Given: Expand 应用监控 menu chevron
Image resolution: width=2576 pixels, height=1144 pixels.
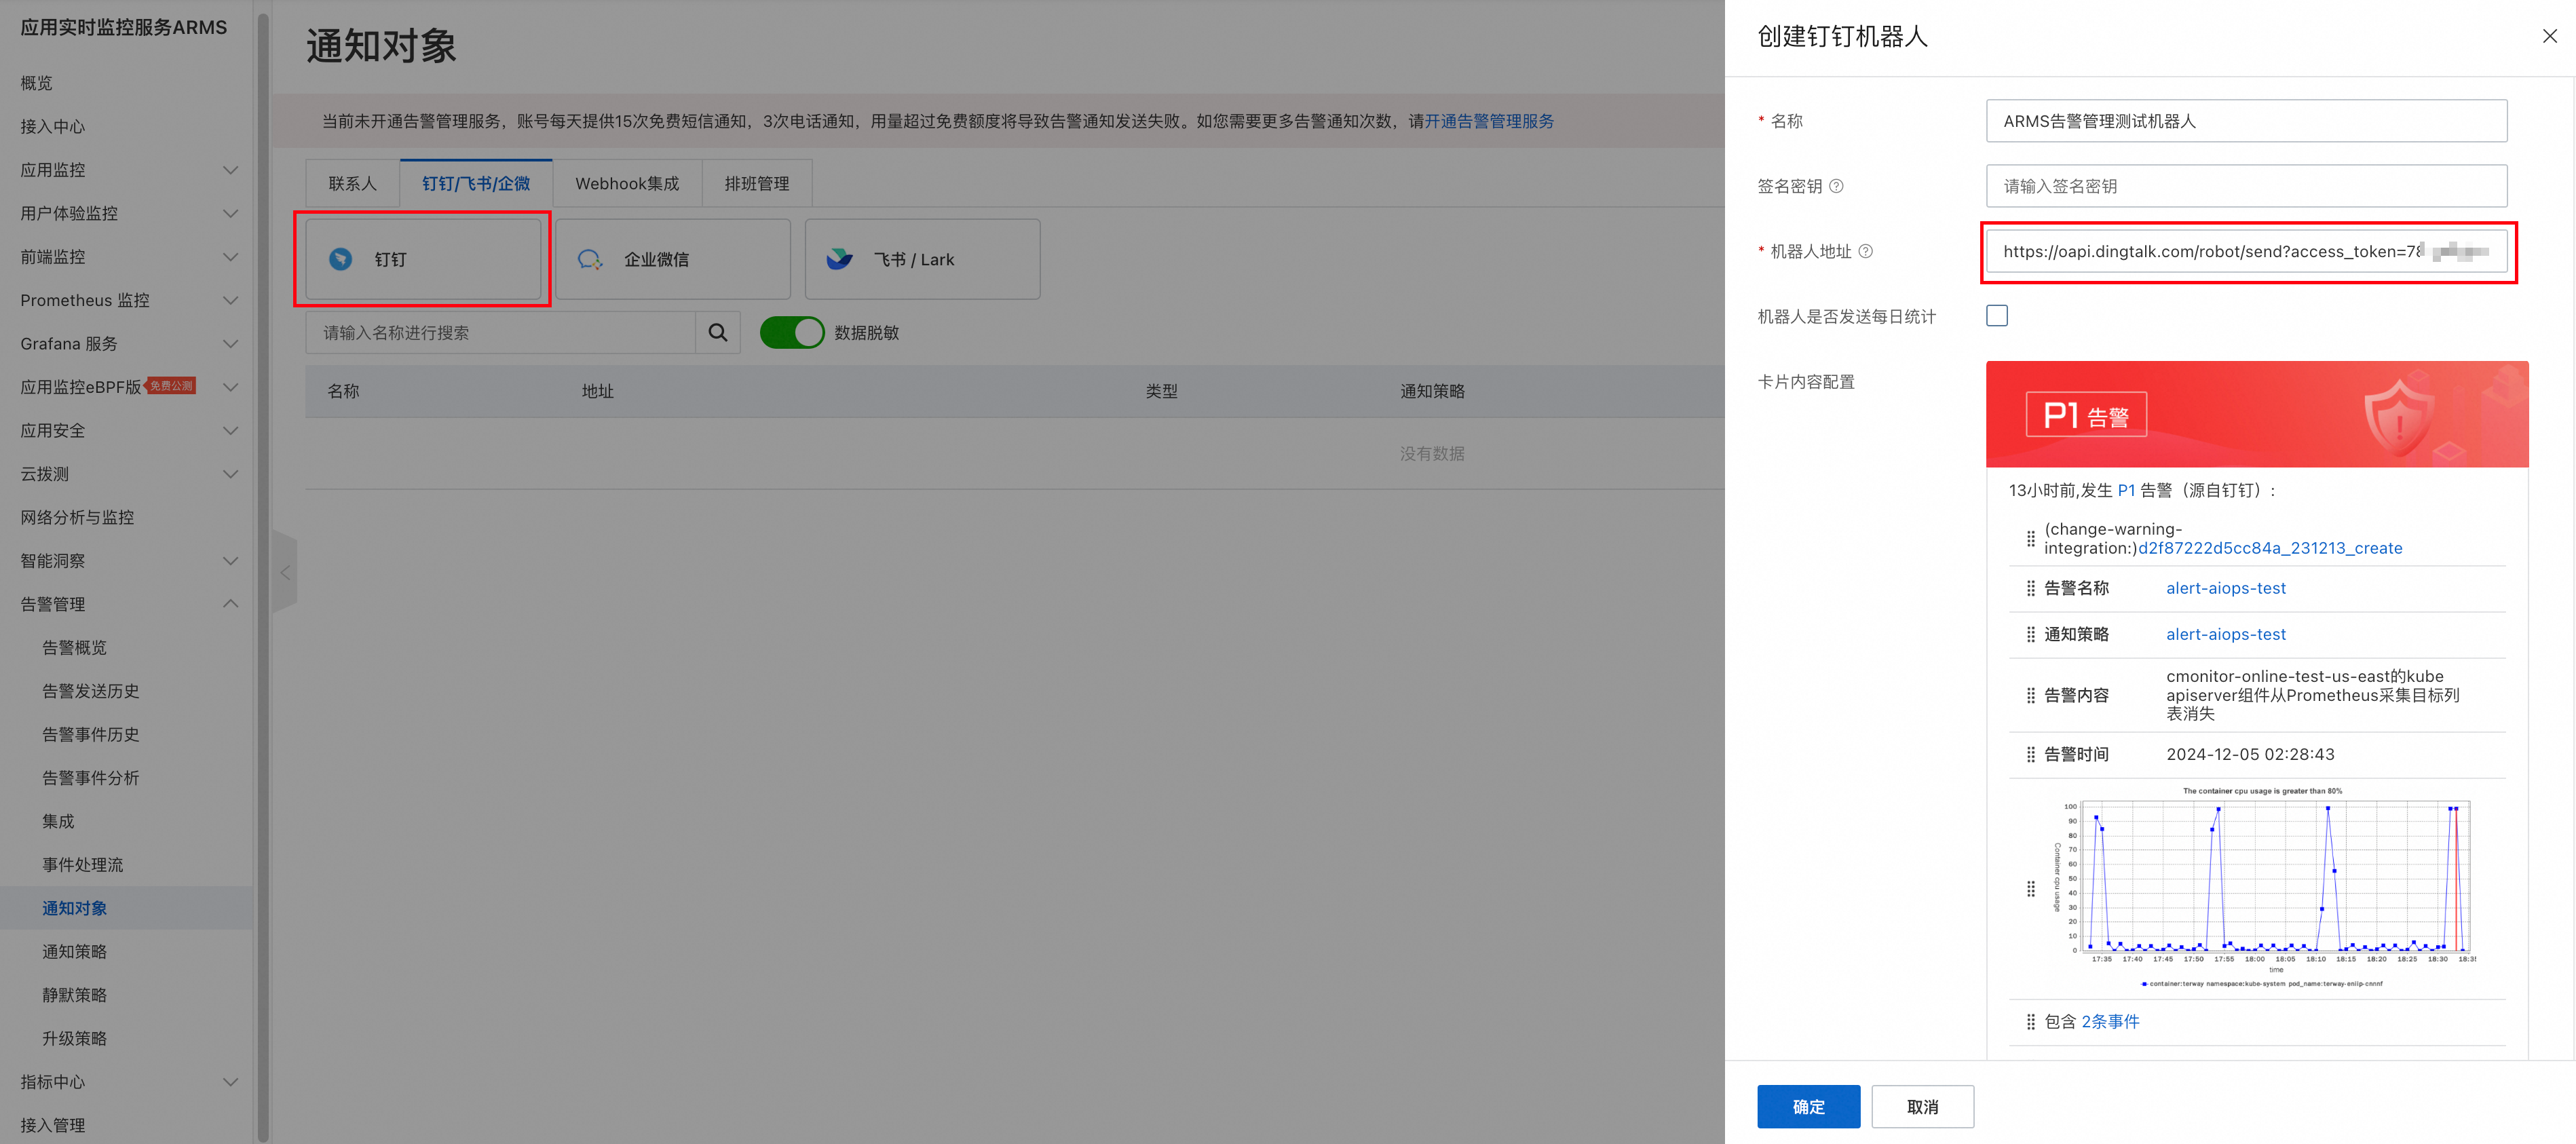Looking at the screenshot, I should pos(230,170).
